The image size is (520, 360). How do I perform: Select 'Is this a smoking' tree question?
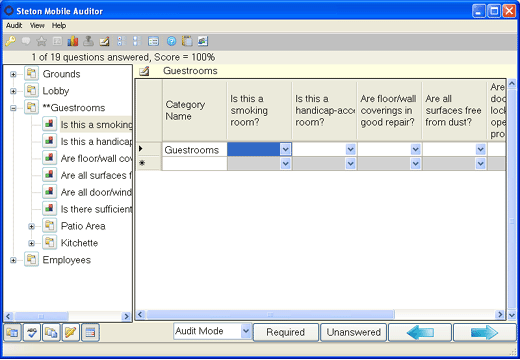96,125
